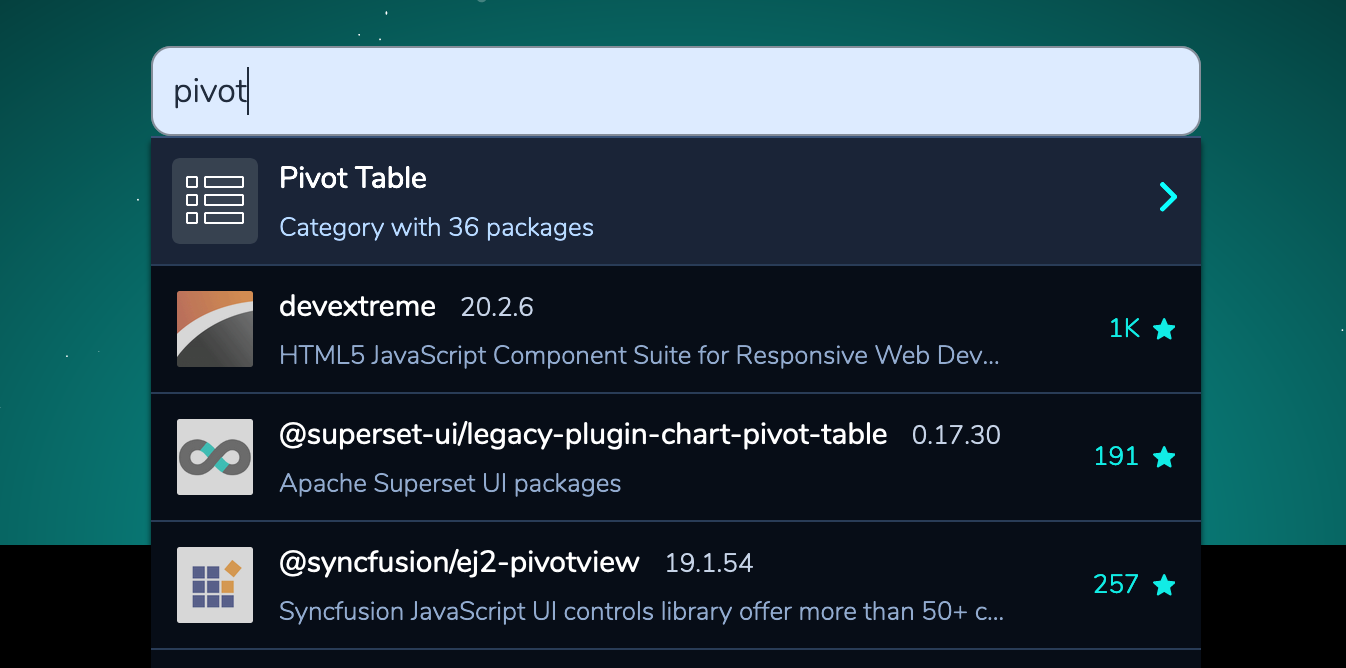Click the 1K star count

pos(1124,329)
